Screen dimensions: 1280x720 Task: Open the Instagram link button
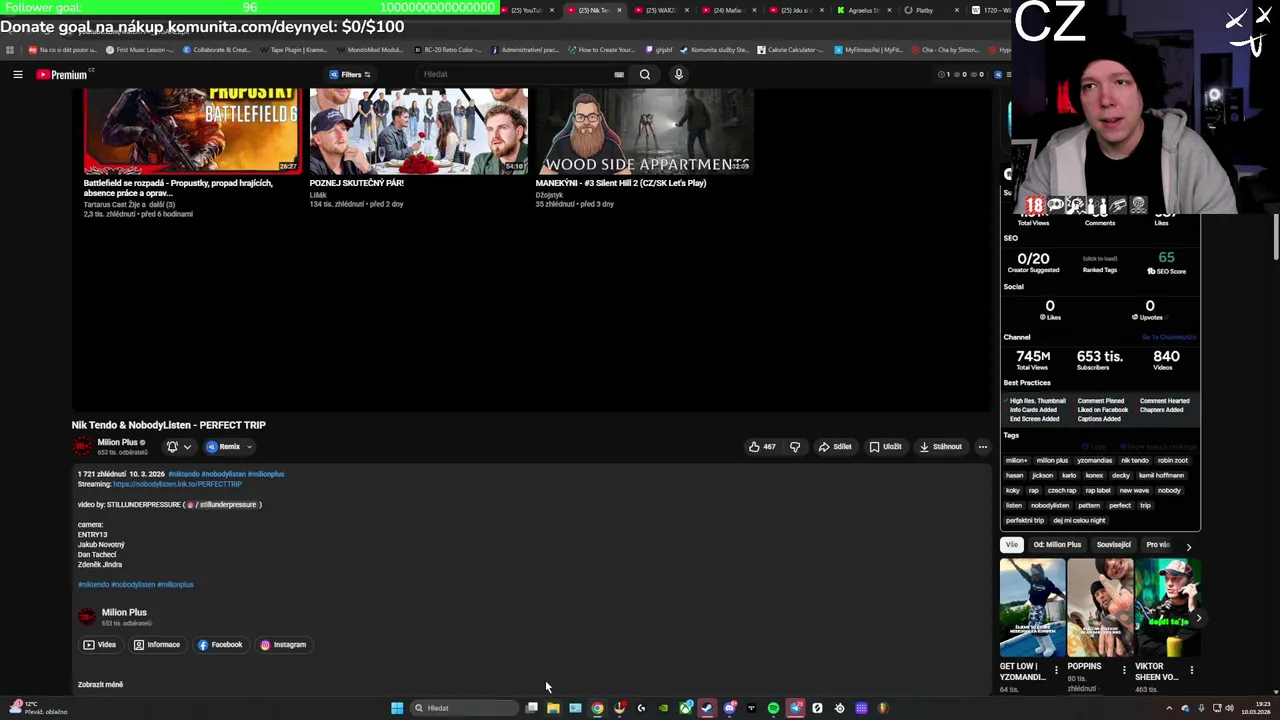283,645
